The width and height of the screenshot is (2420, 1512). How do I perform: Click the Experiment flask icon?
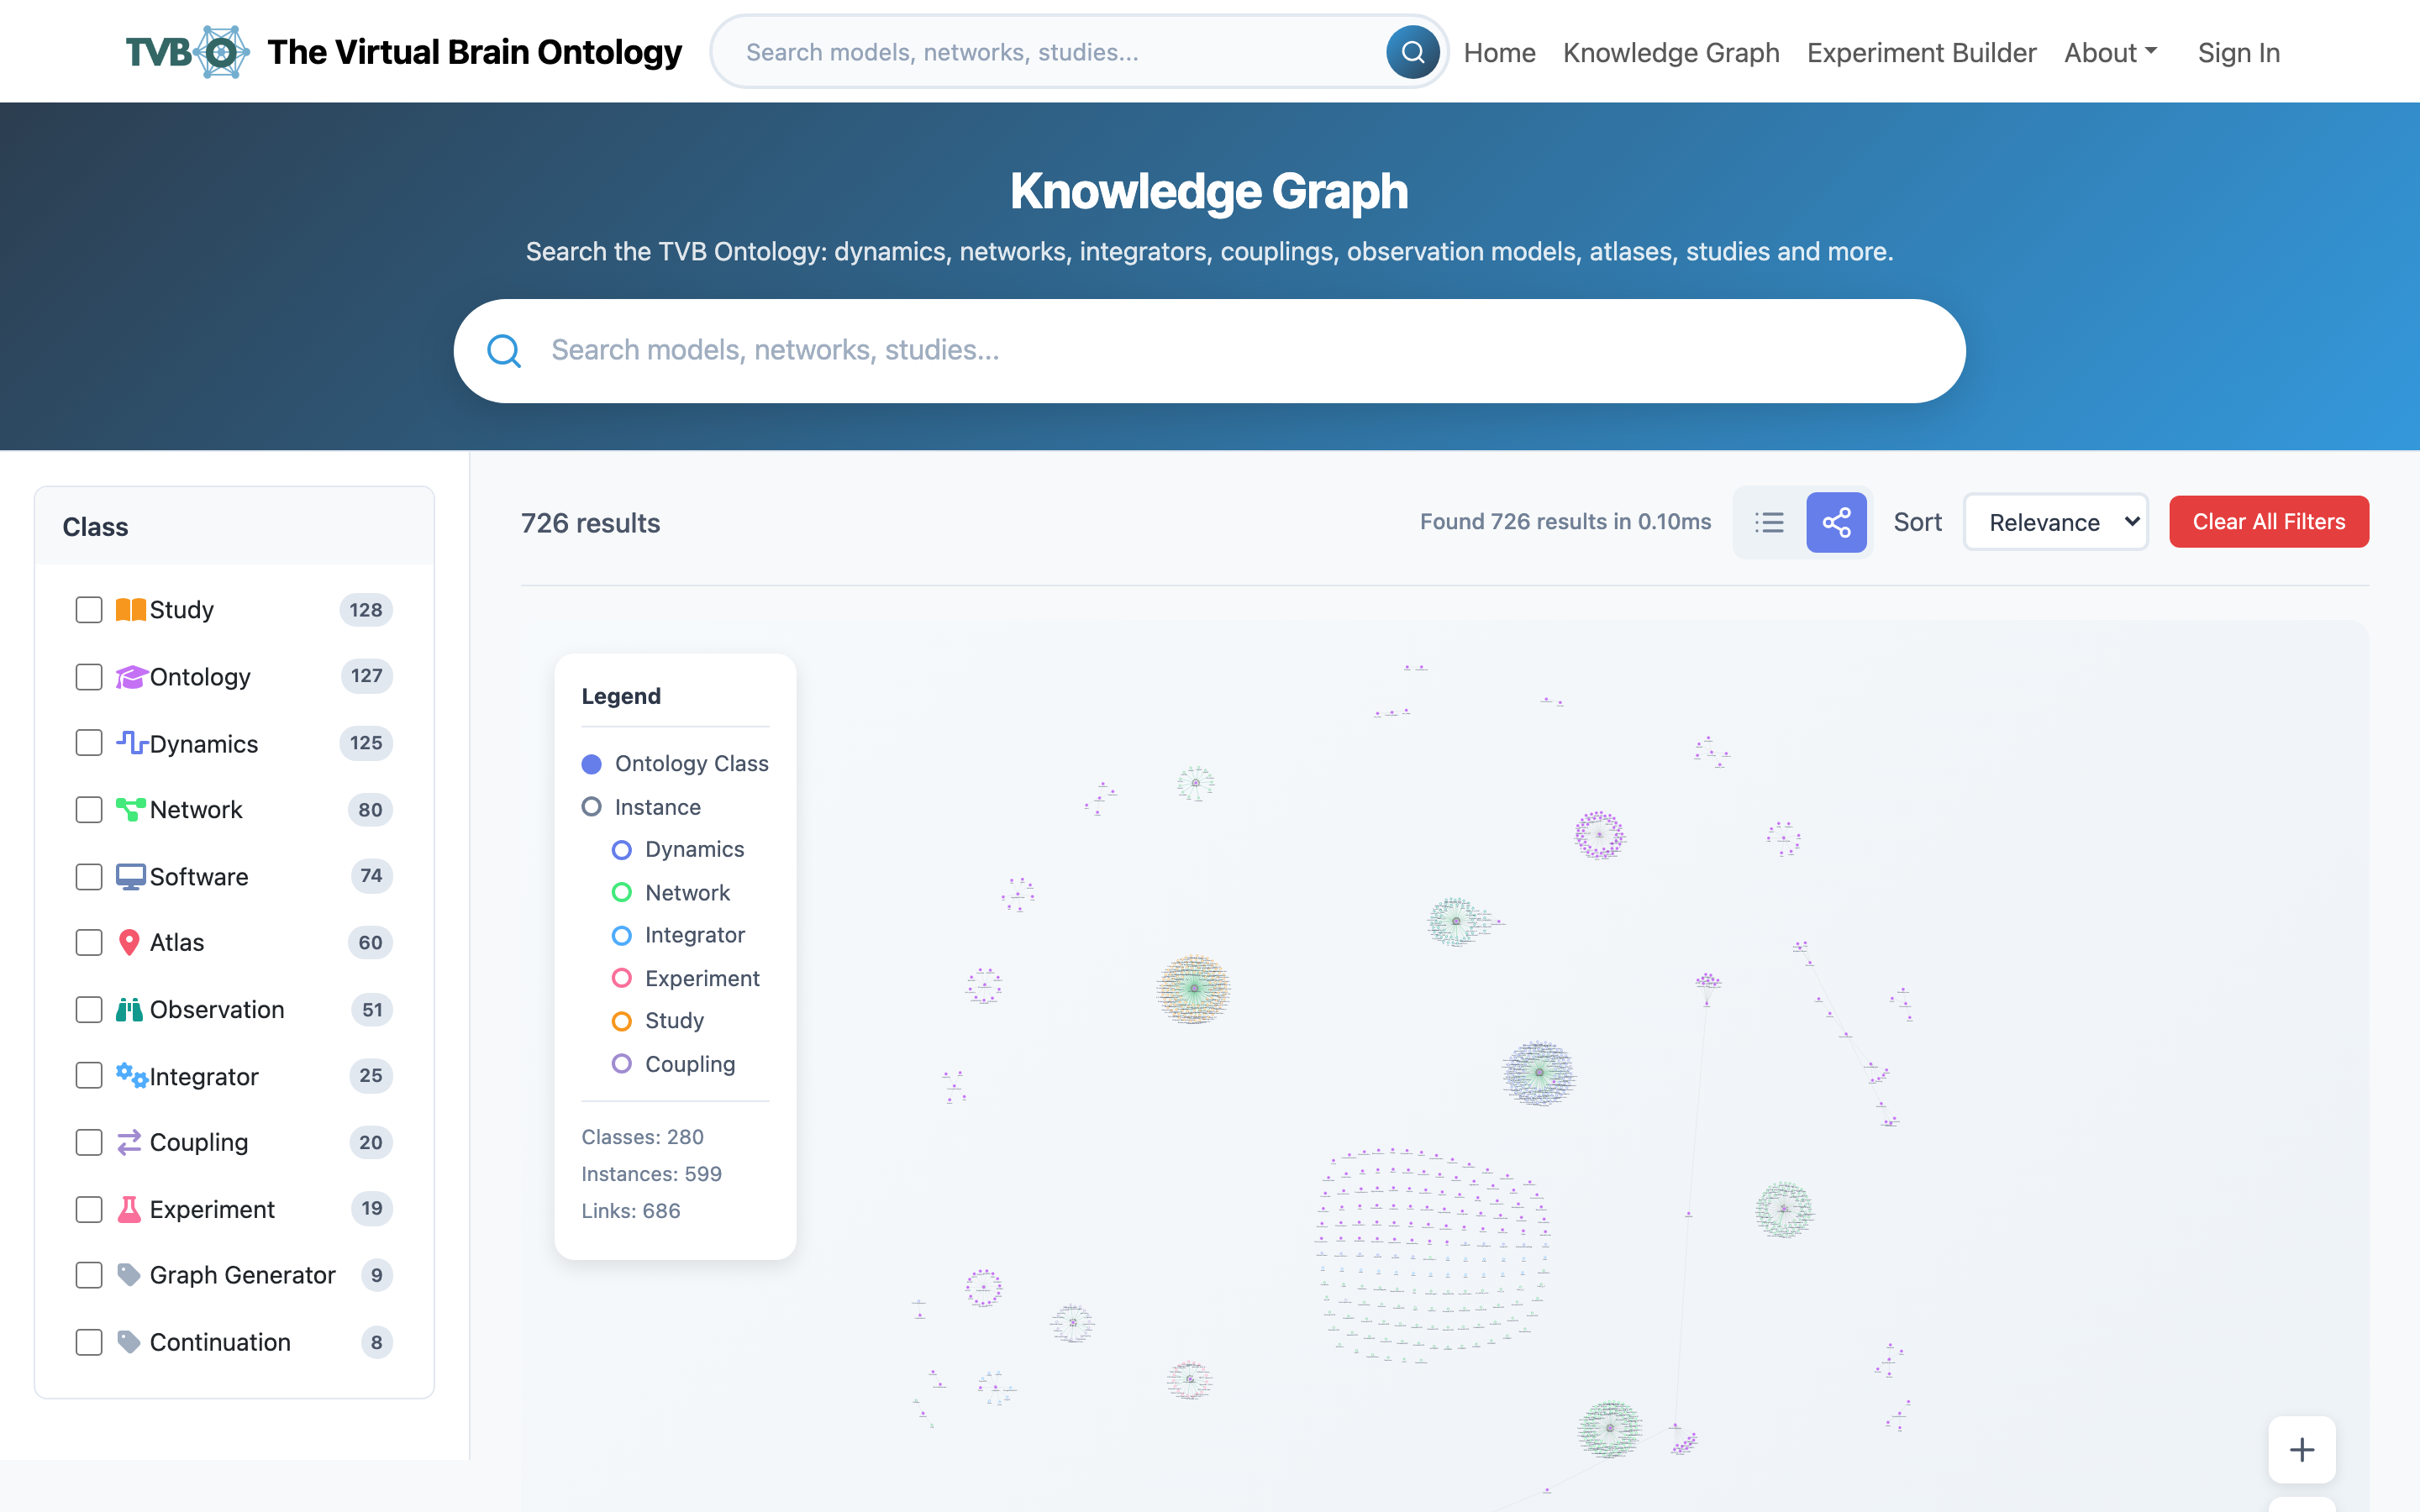129,1209
